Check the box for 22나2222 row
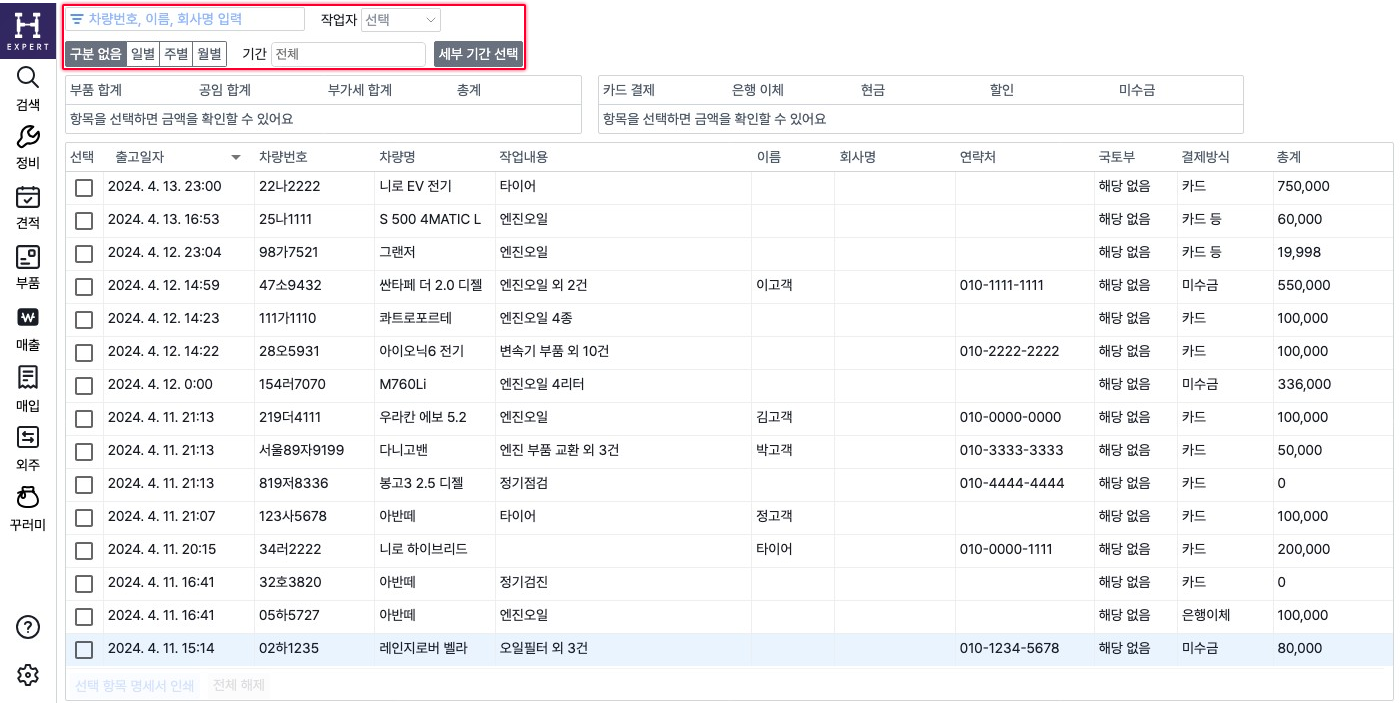 click(x=84, y=188)
